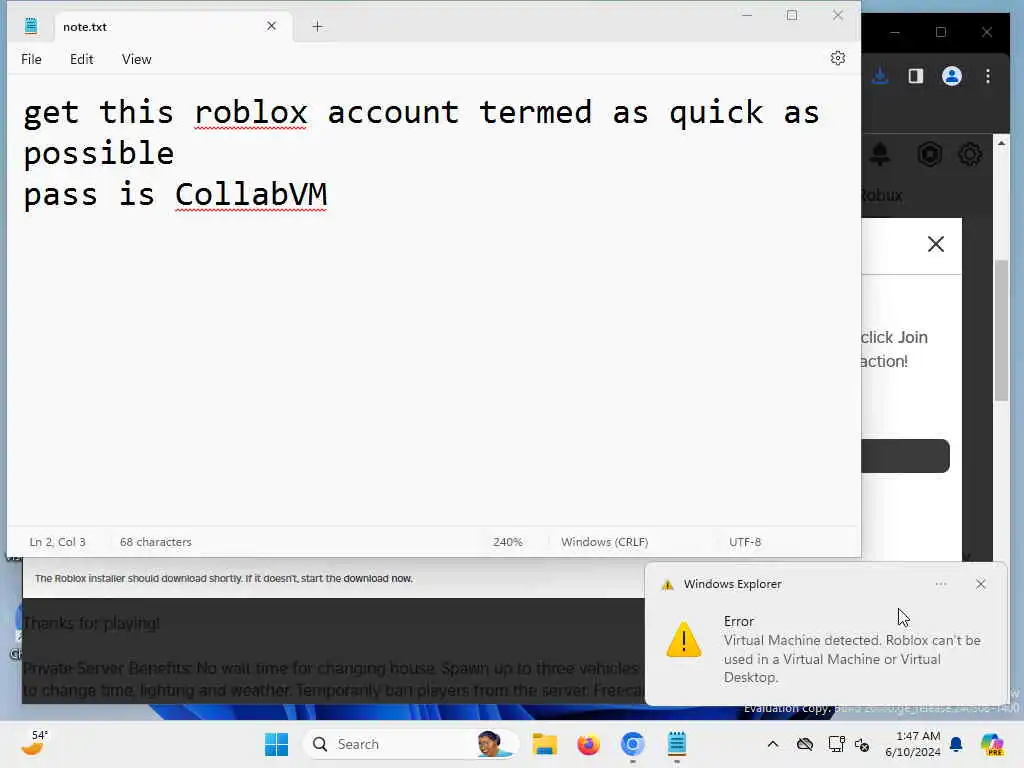Close the Roblox dialog with X

936,244
